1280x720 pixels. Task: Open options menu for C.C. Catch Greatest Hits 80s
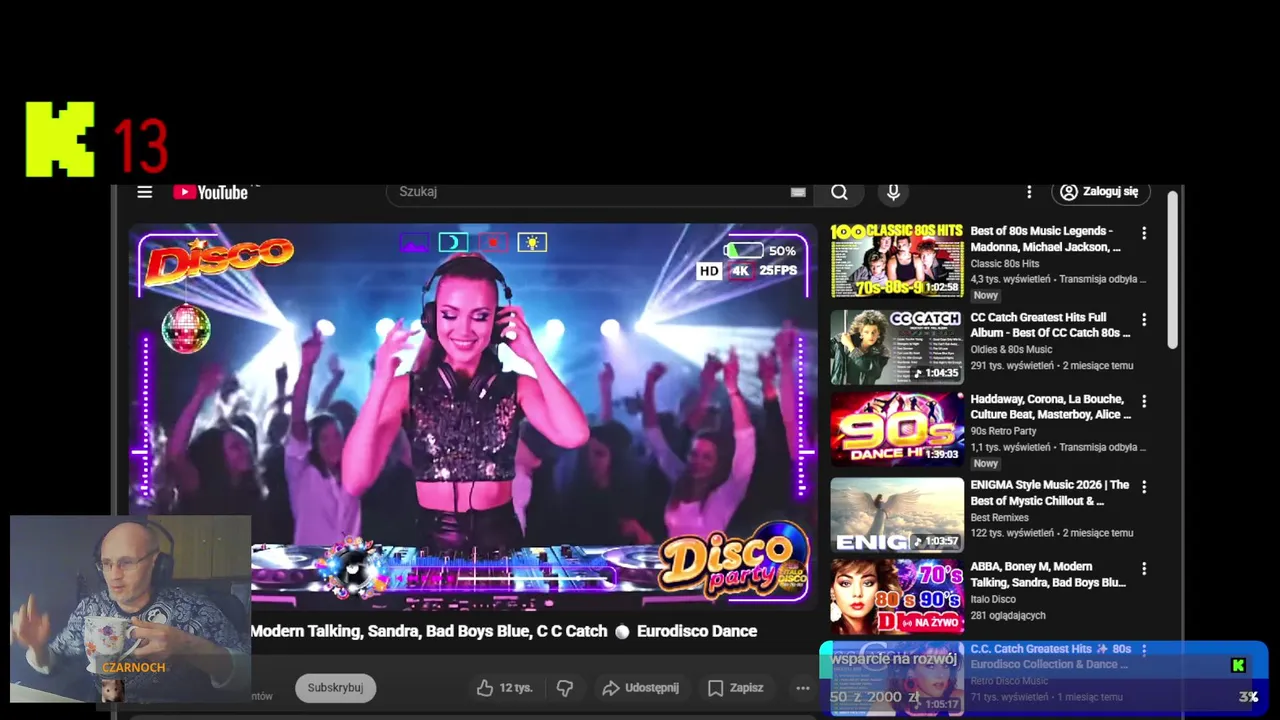coord(1144,650)
